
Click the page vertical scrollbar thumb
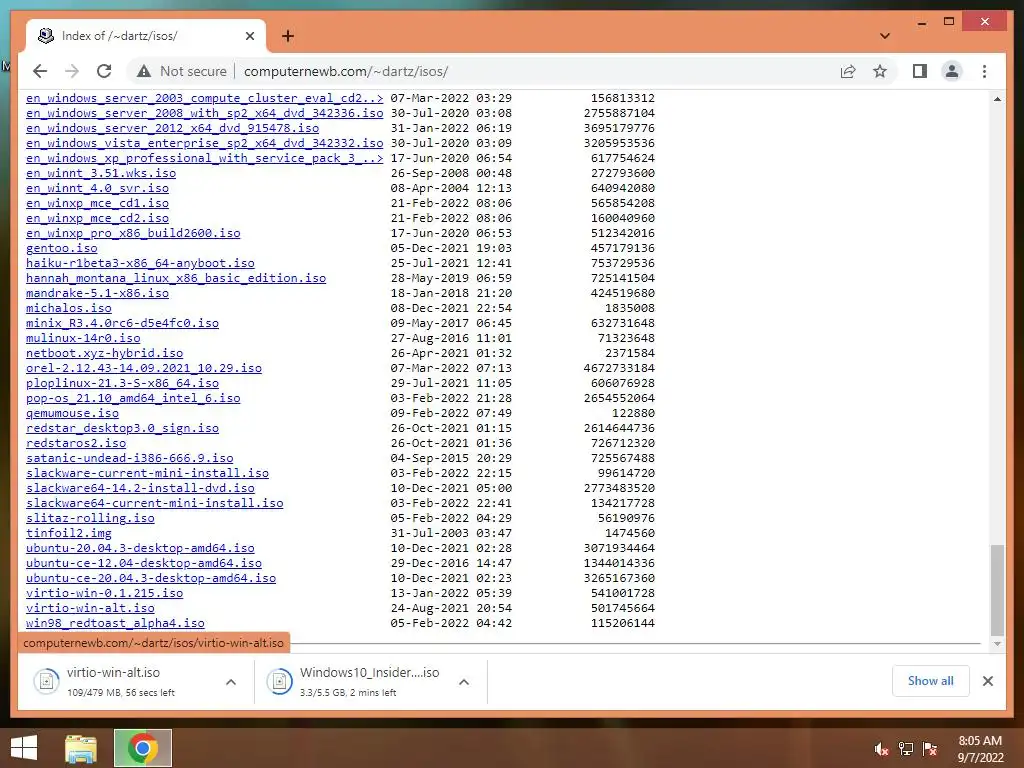(x=997, y=590)
